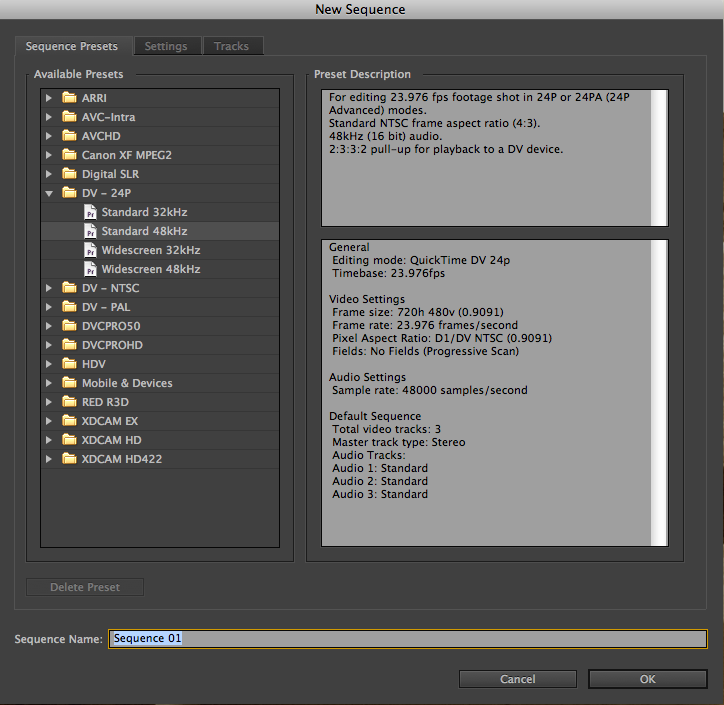Expand the AVCHD presets folder

[x=48, y=136]
